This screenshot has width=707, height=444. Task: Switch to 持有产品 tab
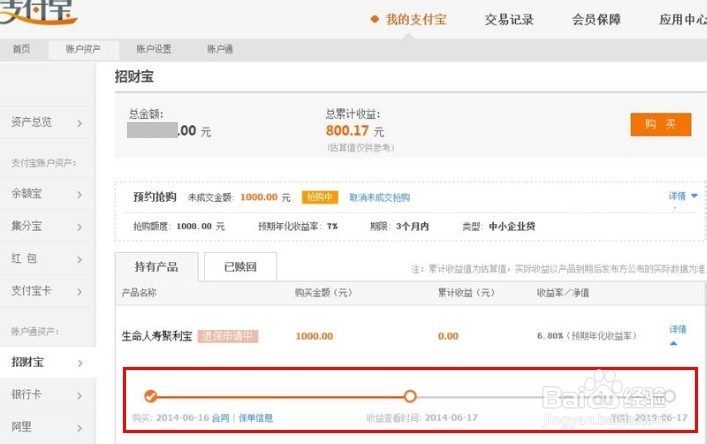[156, 267]
